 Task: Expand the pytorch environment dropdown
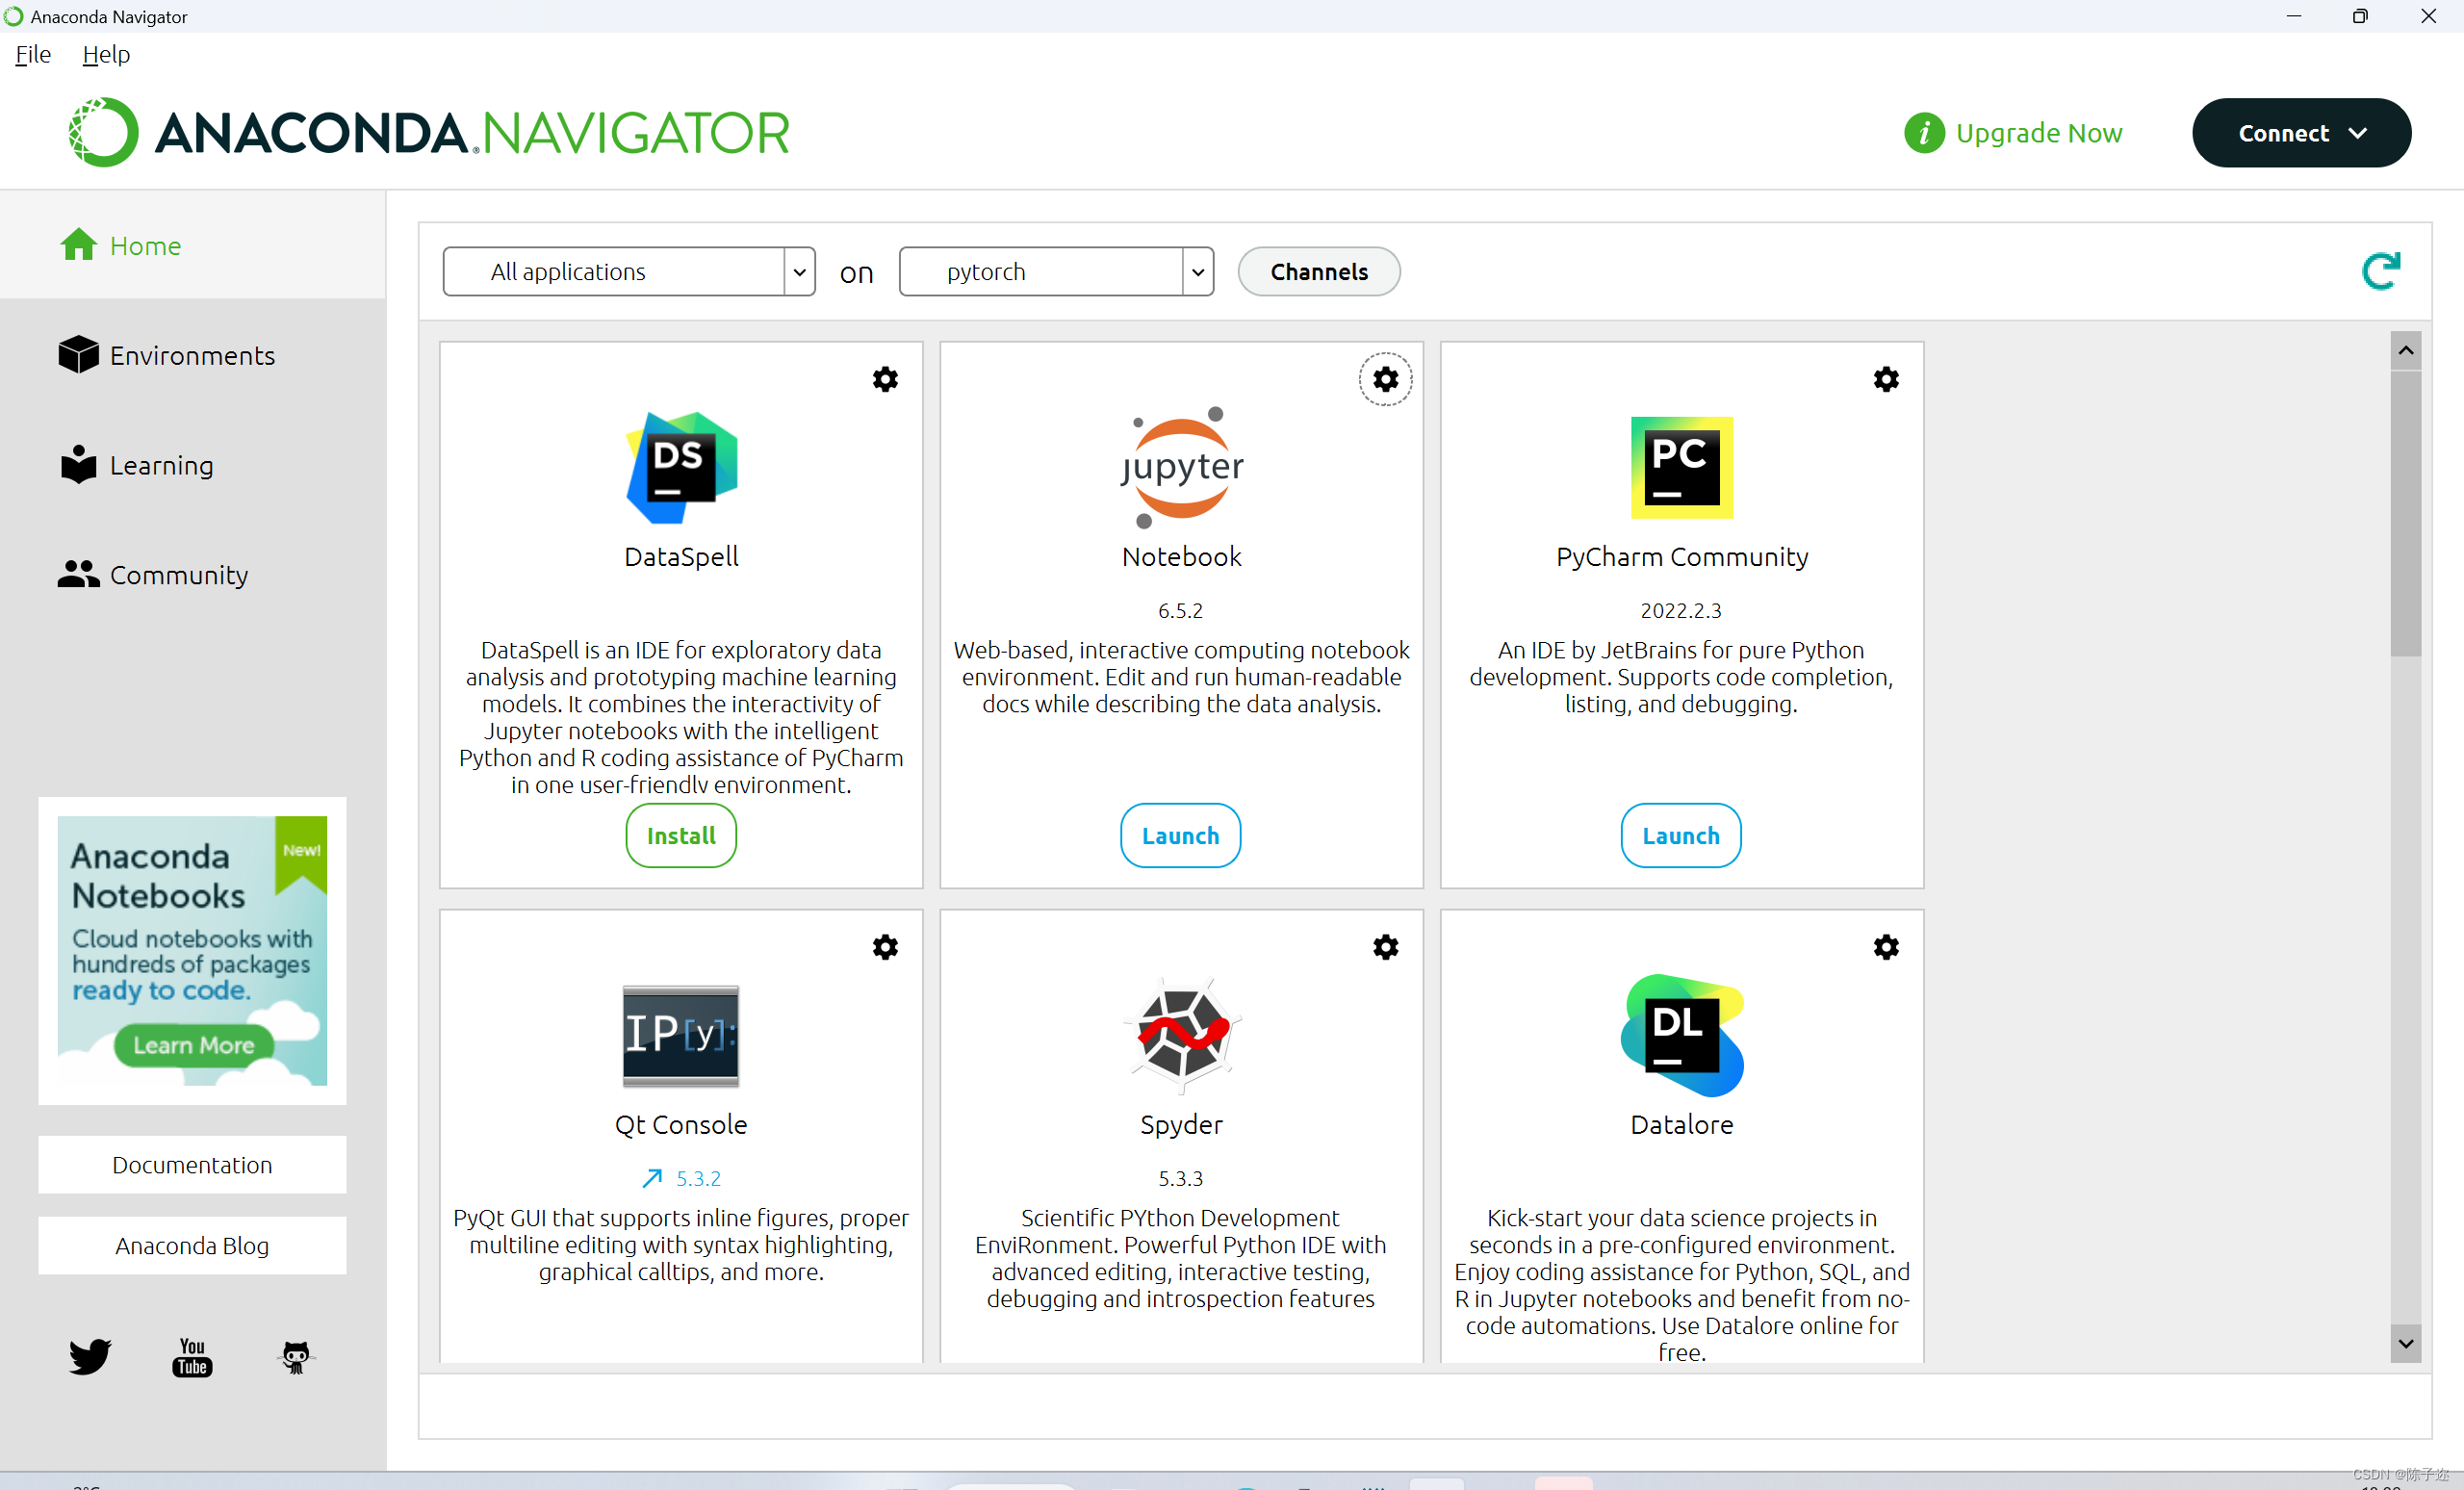coord(1197,272)
